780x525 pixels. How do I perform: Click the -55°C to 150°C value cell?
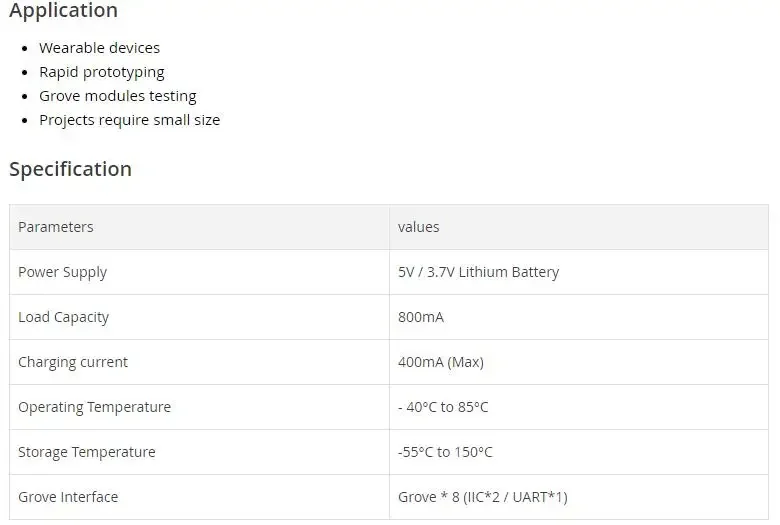[445, 452]
